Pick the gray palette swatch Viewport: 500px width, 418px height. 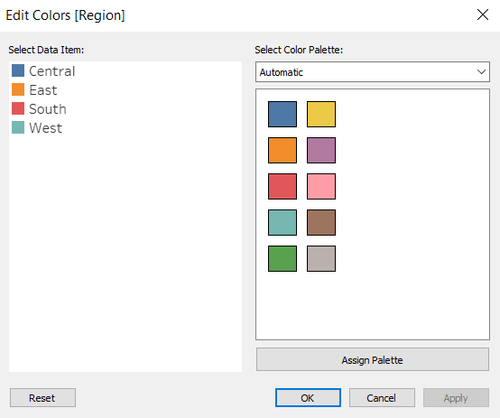(x=321, y=259)
